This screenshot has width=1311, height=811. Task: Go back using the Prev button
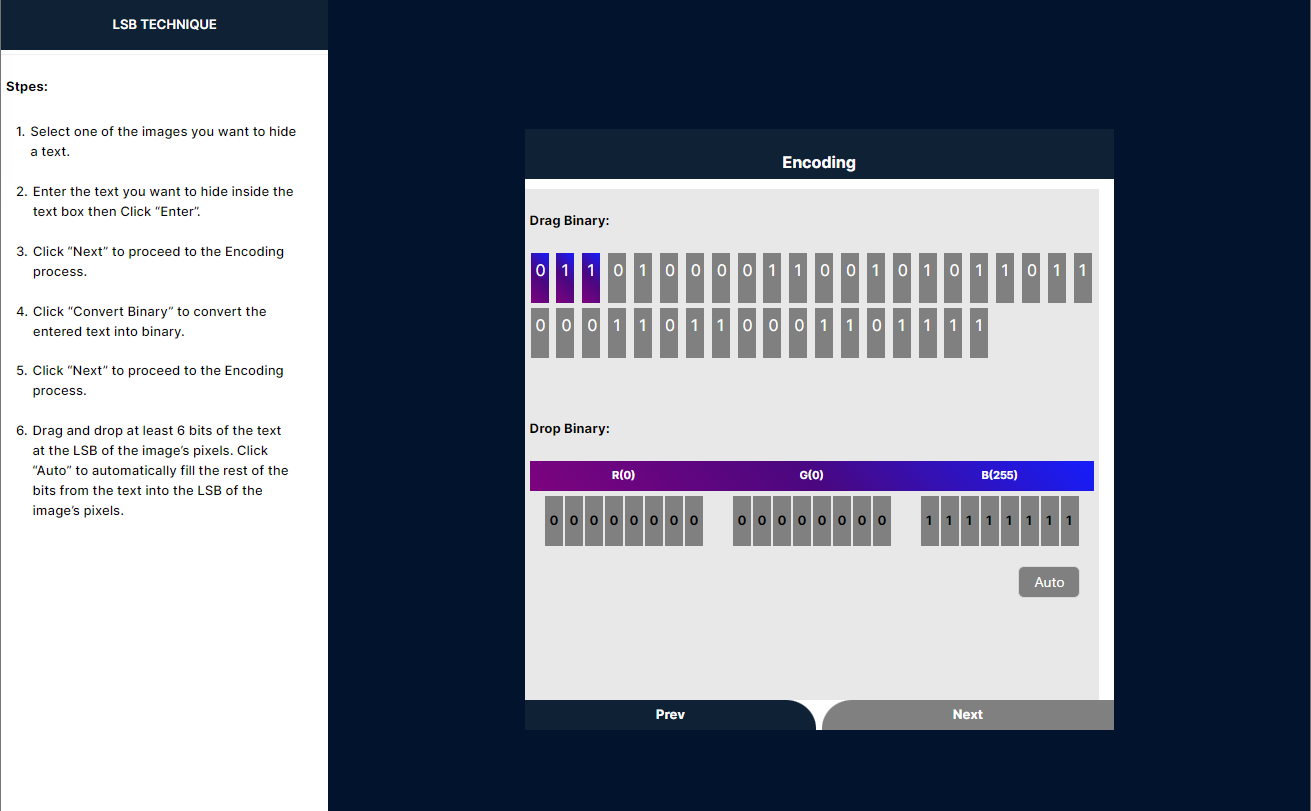(670, 714)
